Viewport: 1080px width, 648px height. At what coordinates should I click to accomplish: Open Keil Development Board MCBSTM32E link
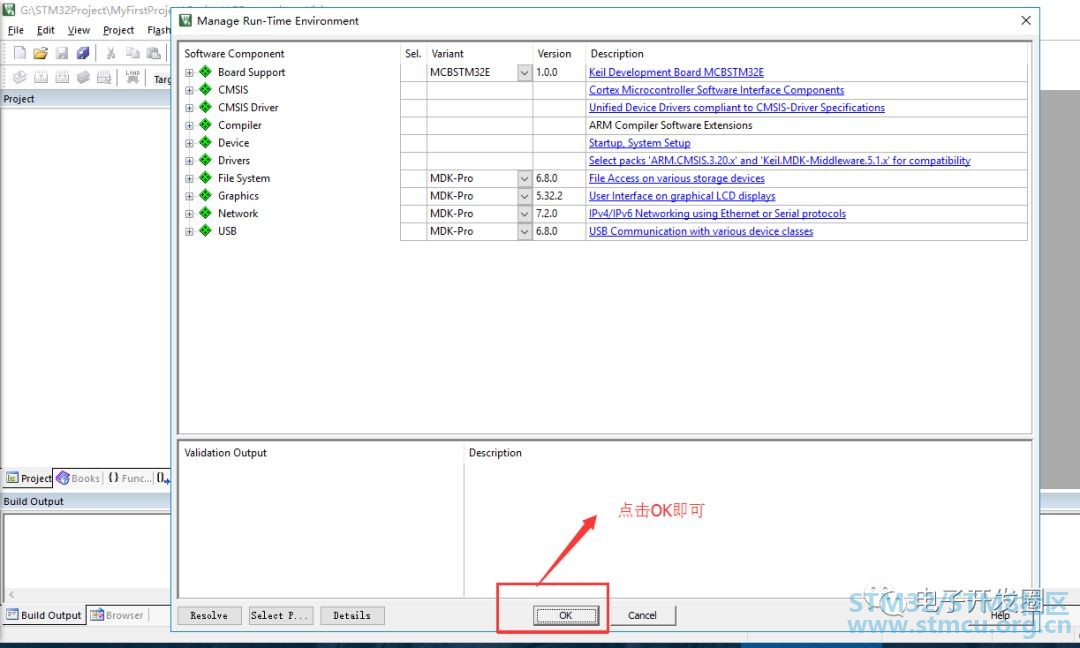click(x=676, y=72)
